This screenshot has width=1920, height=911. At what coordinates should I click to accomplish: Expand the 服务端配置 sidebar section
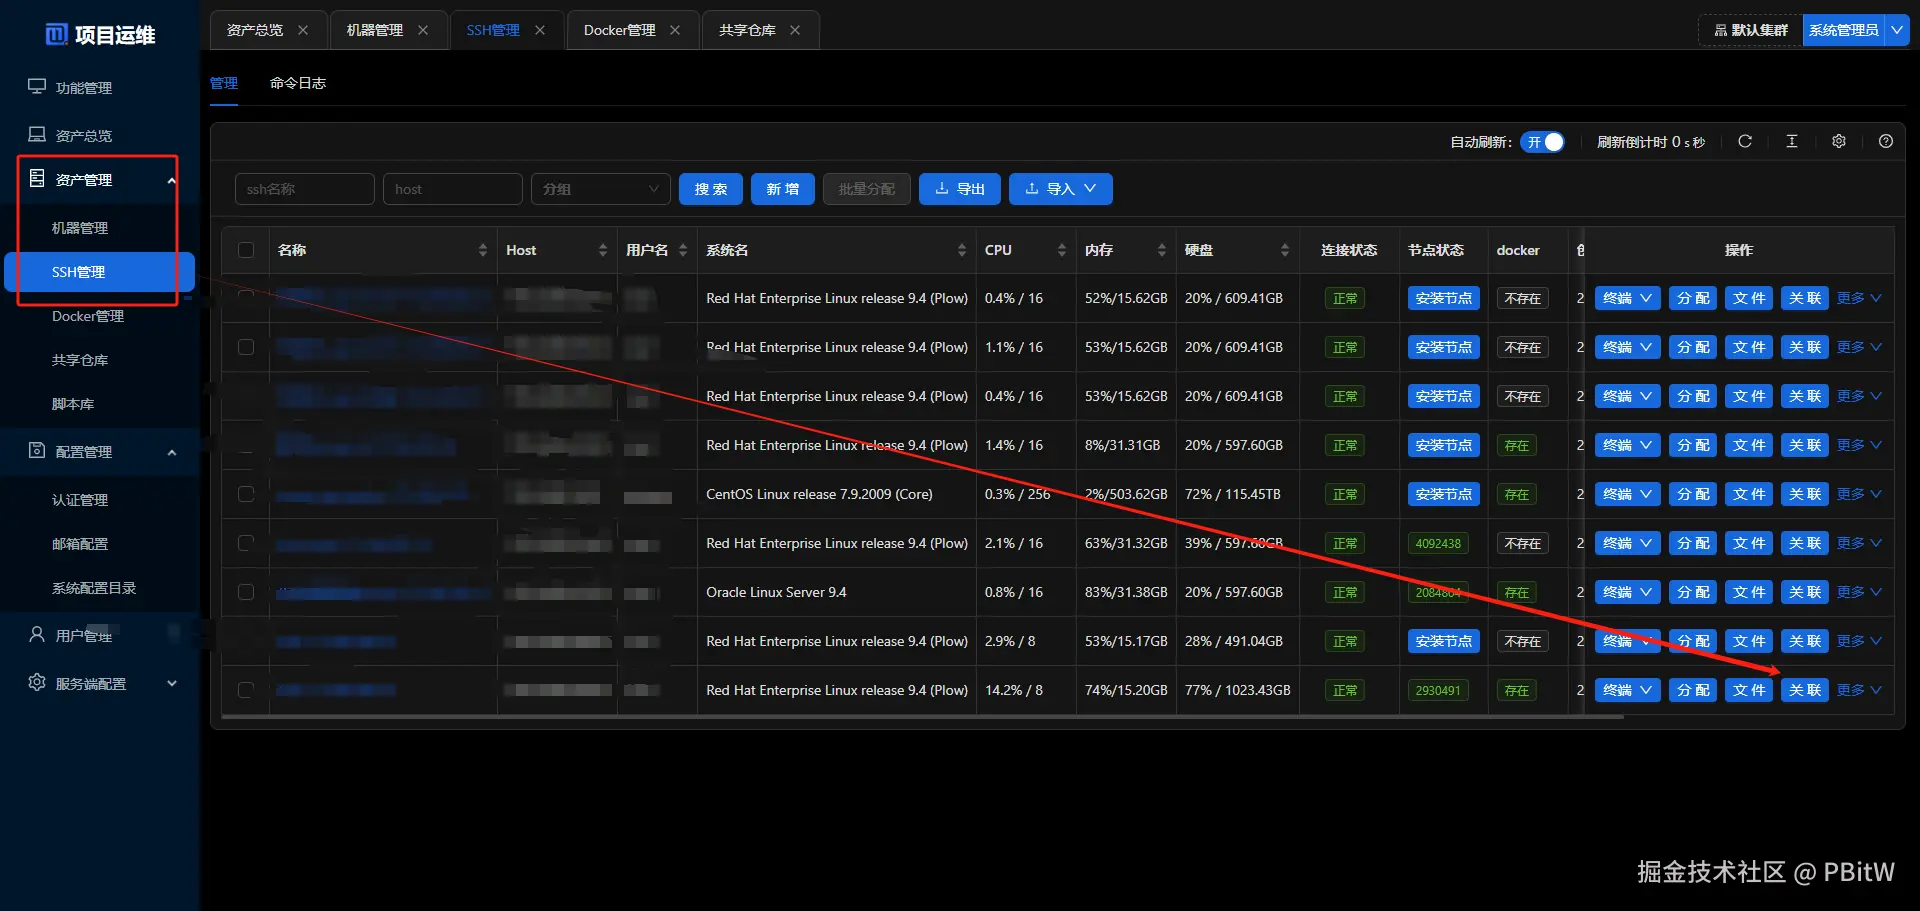pos(172,684)
